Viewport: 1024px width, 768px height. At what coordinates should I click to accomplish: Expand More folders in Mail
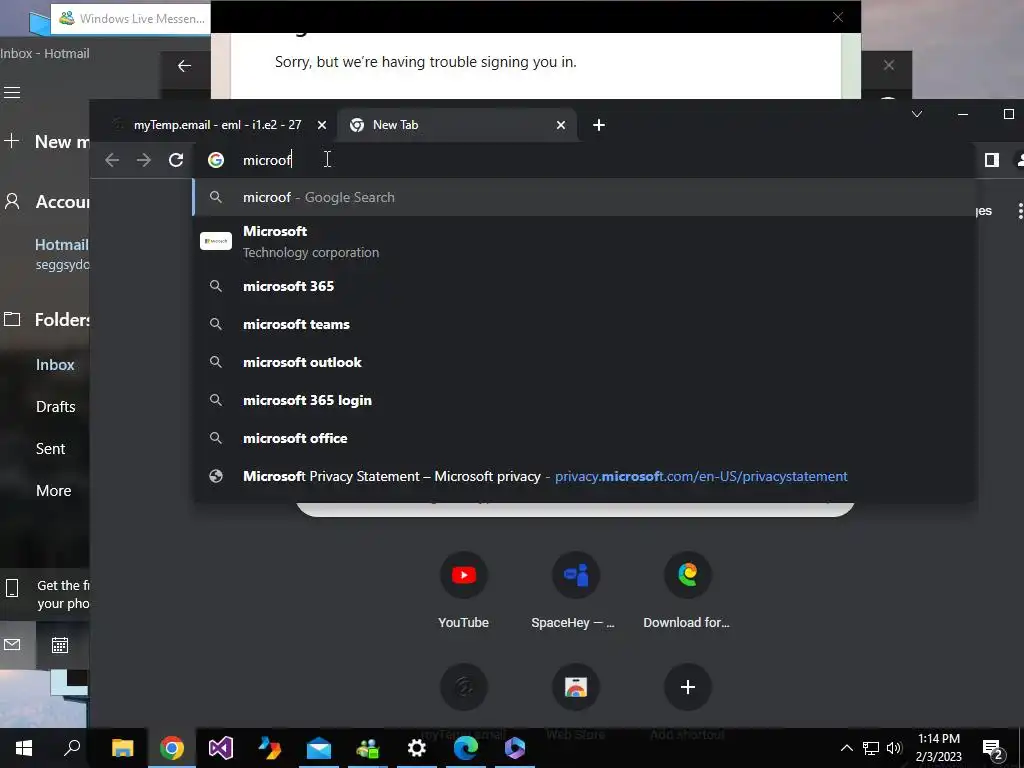pos(54,490)
